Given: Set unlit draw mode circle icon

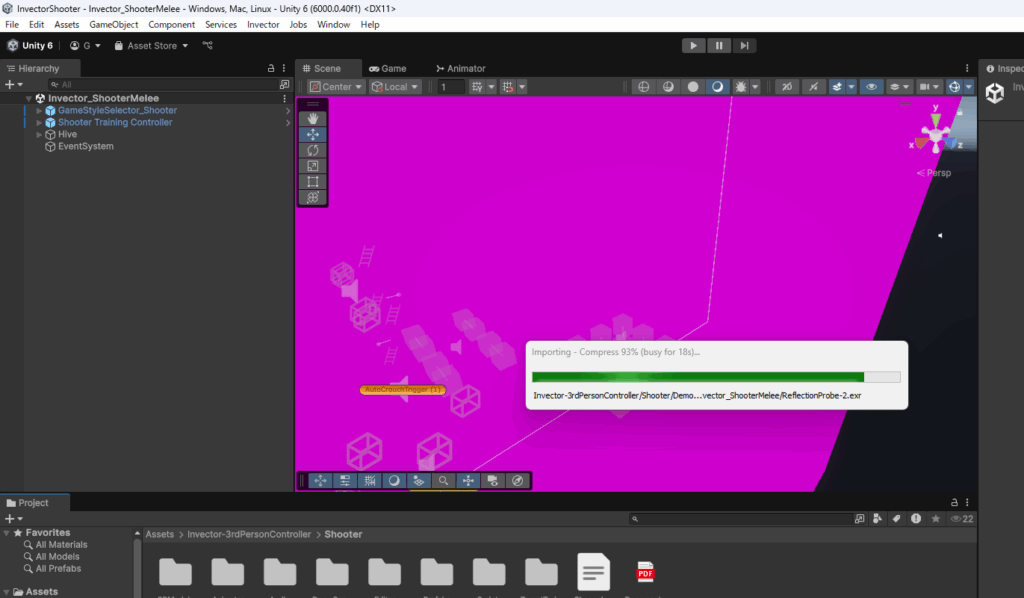Looking at the screenshot, I should click(693, 87).
